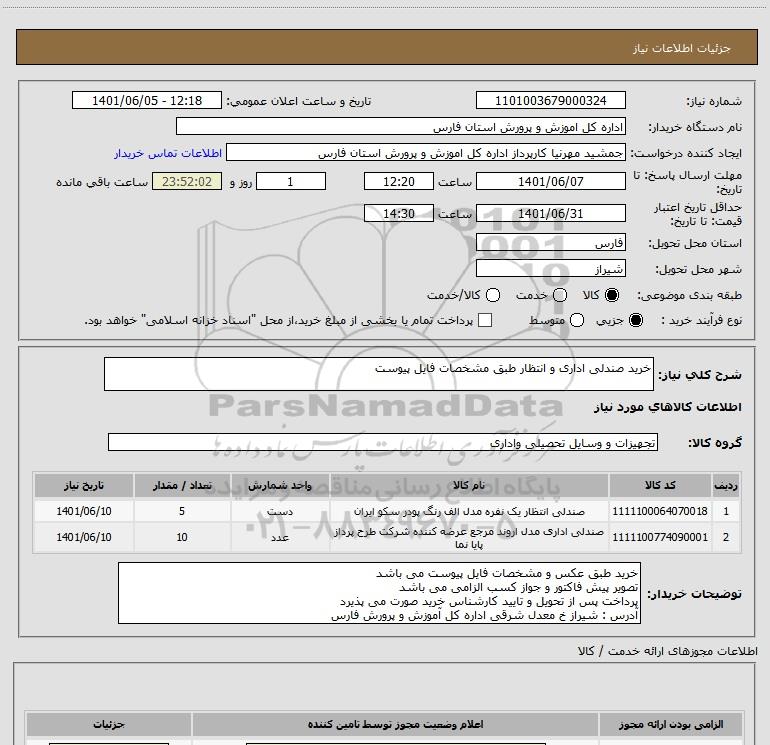The width and height of the screenshot is (770, 745).
Task: Click the صندلی اداری مدل اروند item name
Action: point(469,538)
